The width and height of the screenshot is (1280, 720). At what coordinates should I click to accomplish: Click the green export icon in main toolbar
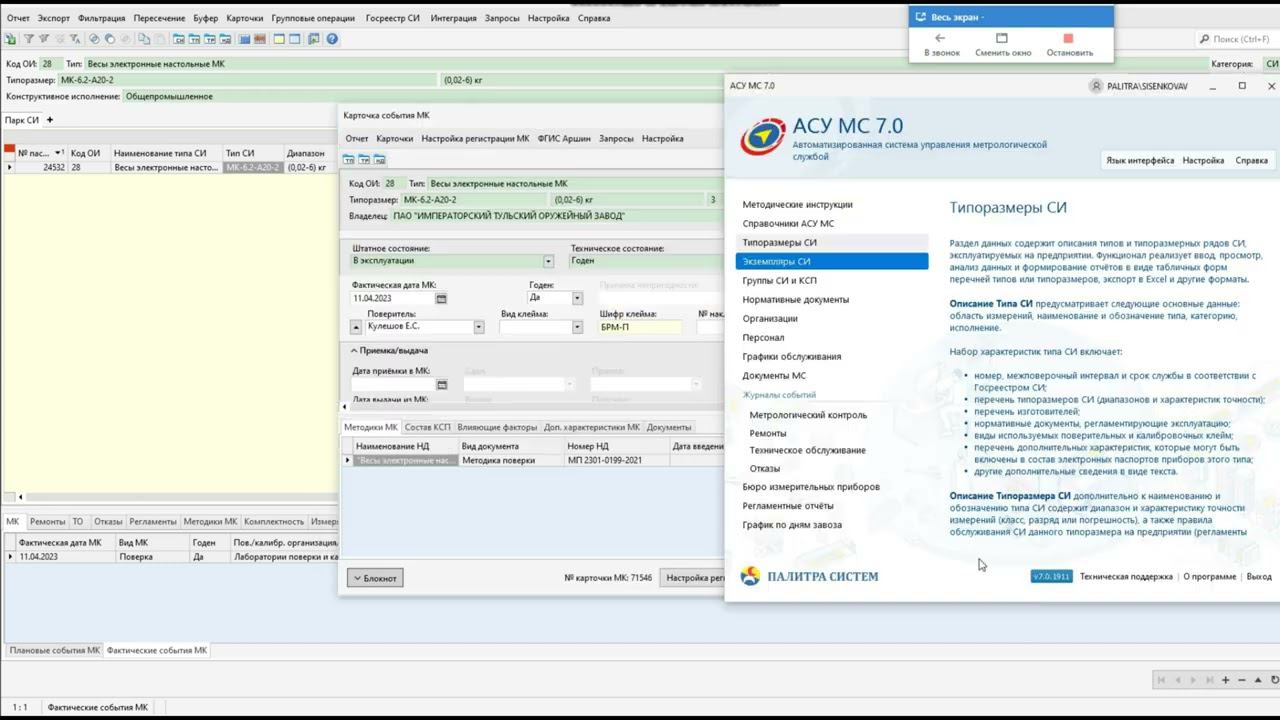(x=10, y=39)
